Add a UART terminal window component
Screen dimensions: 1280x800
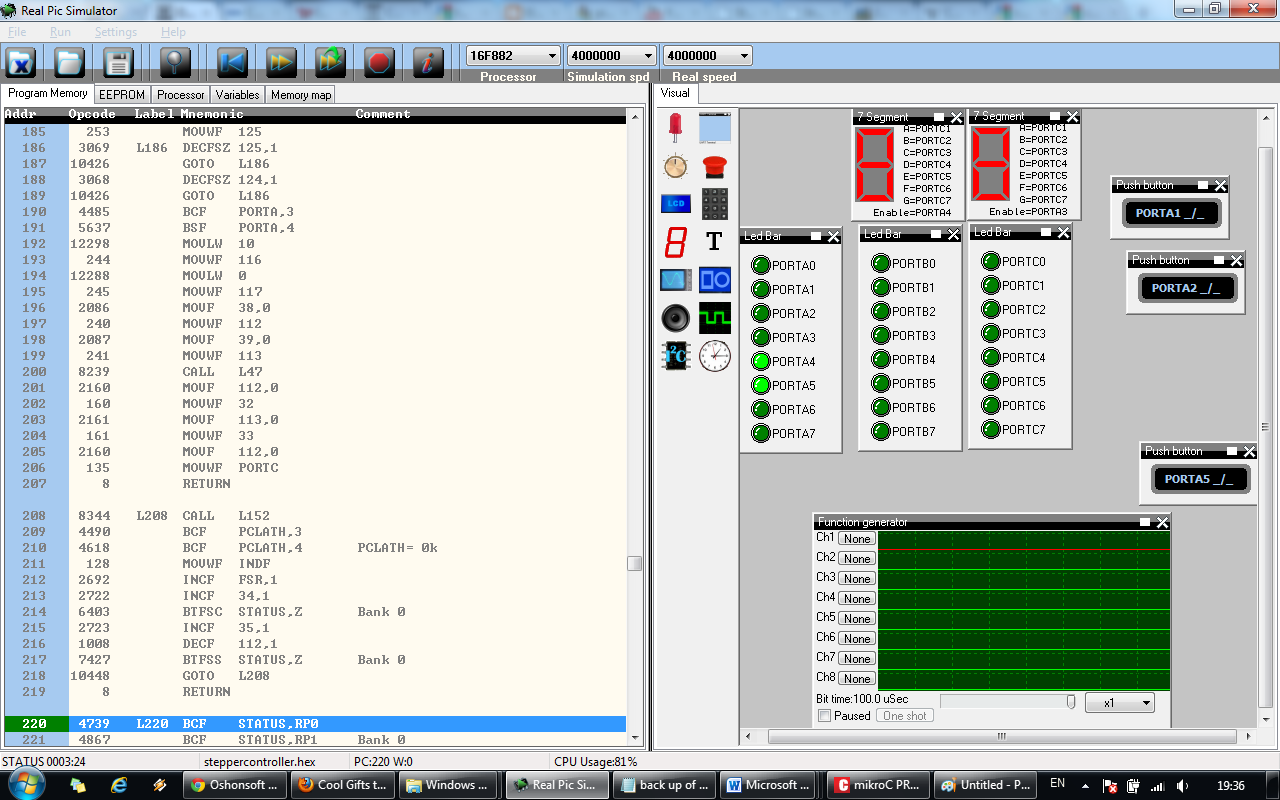point(714,127)
